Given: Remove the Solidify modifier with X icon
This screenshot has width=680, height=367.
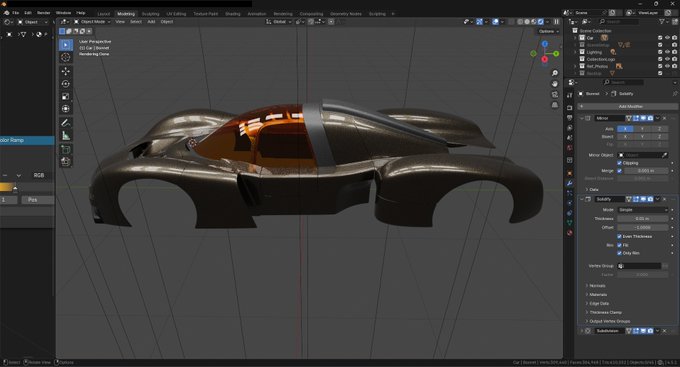Looking at the screenshot, I should click(x=664, y=199).
